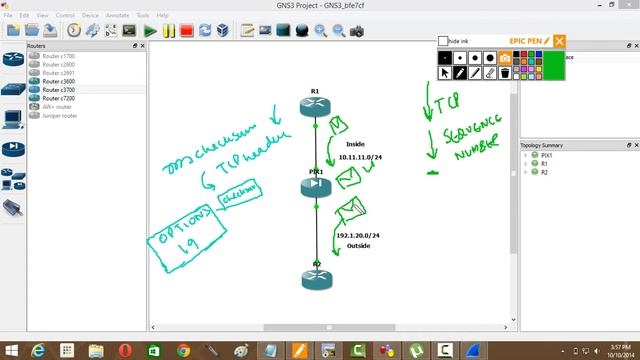Select the Epic Pen cursor tool

444,73
